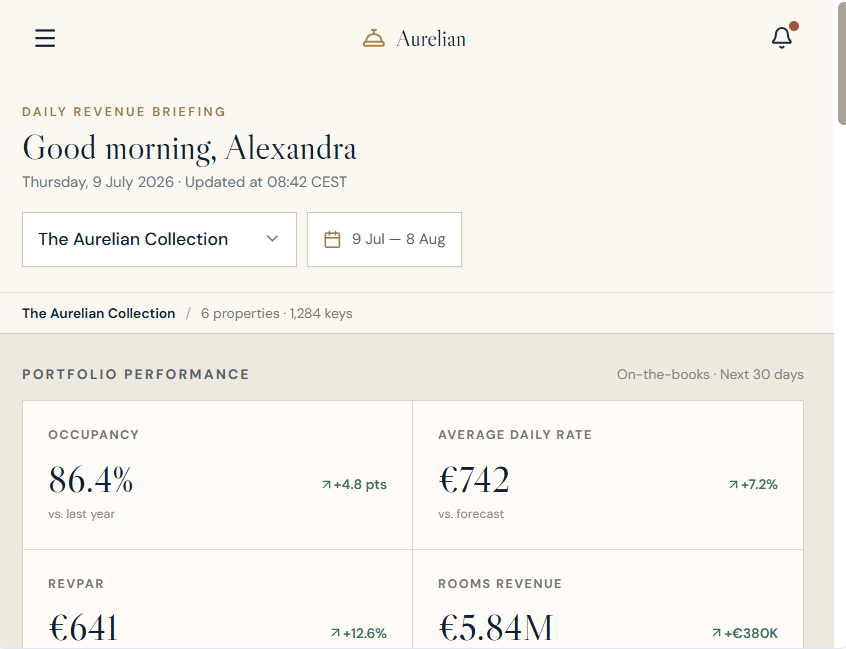Click the 'Updated at 08:42 CEST' date line
846x649 pixels.
click(185, 182)
